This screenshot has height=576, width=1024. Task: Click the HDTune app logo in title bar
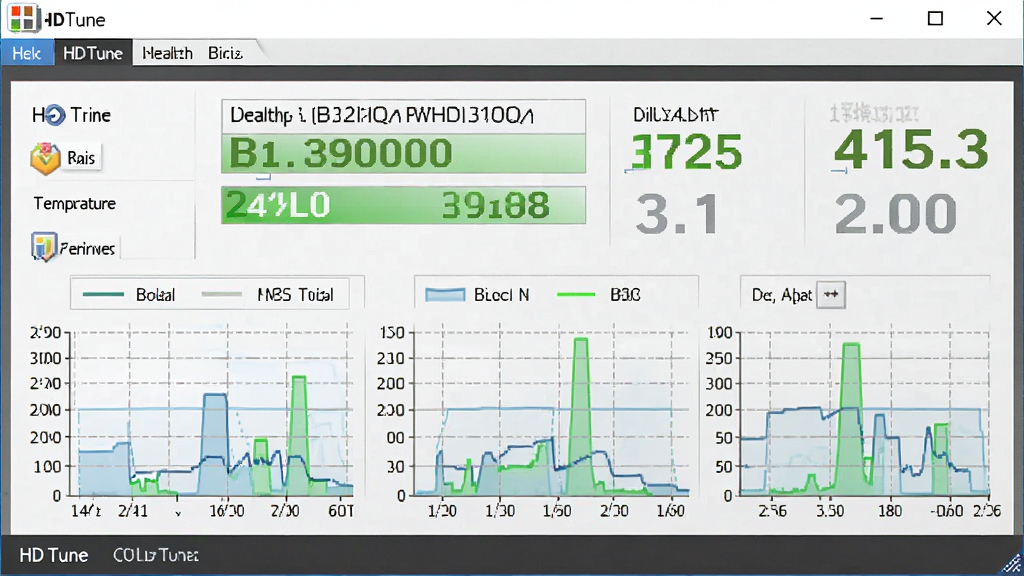(x=22, y=18)
